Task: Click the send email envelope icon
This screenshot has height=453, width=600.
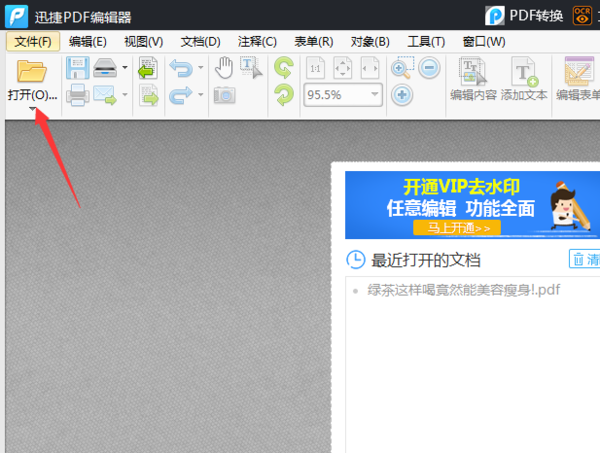Action: pos(105,95)
